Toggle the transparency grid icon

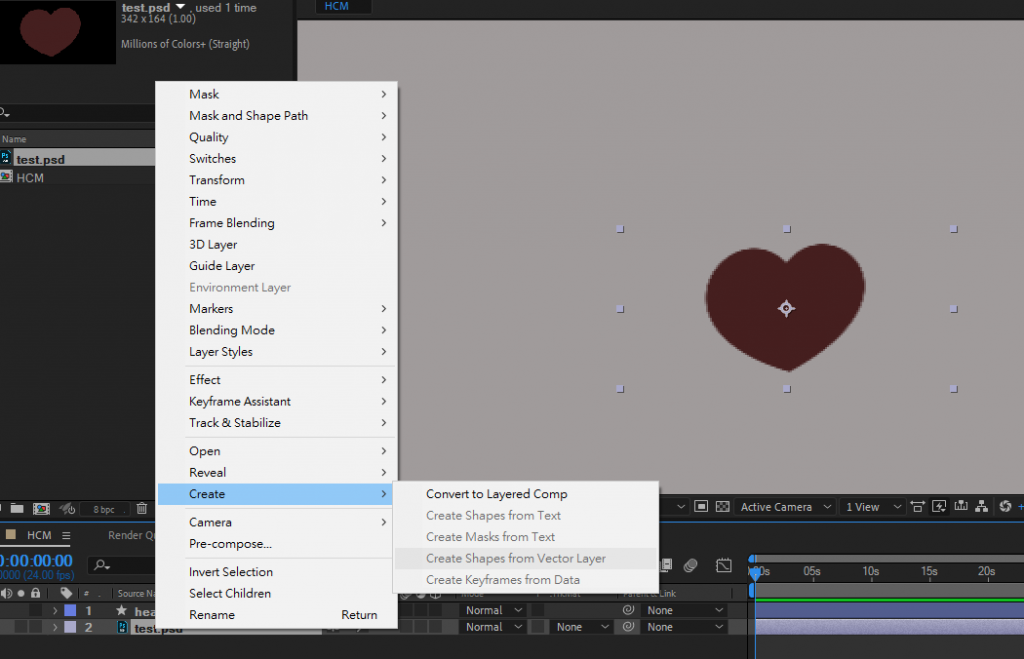(x=722, y=507)
